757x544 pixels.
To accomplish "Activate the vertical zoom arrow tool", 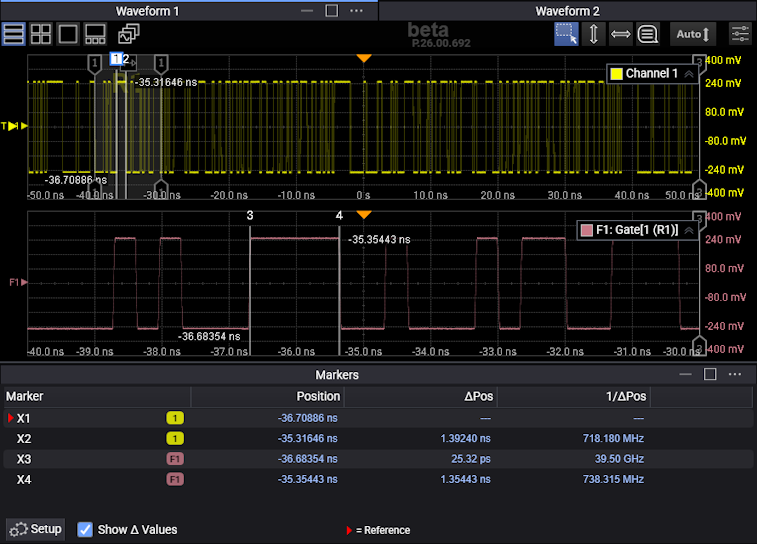I will point(593,34).
